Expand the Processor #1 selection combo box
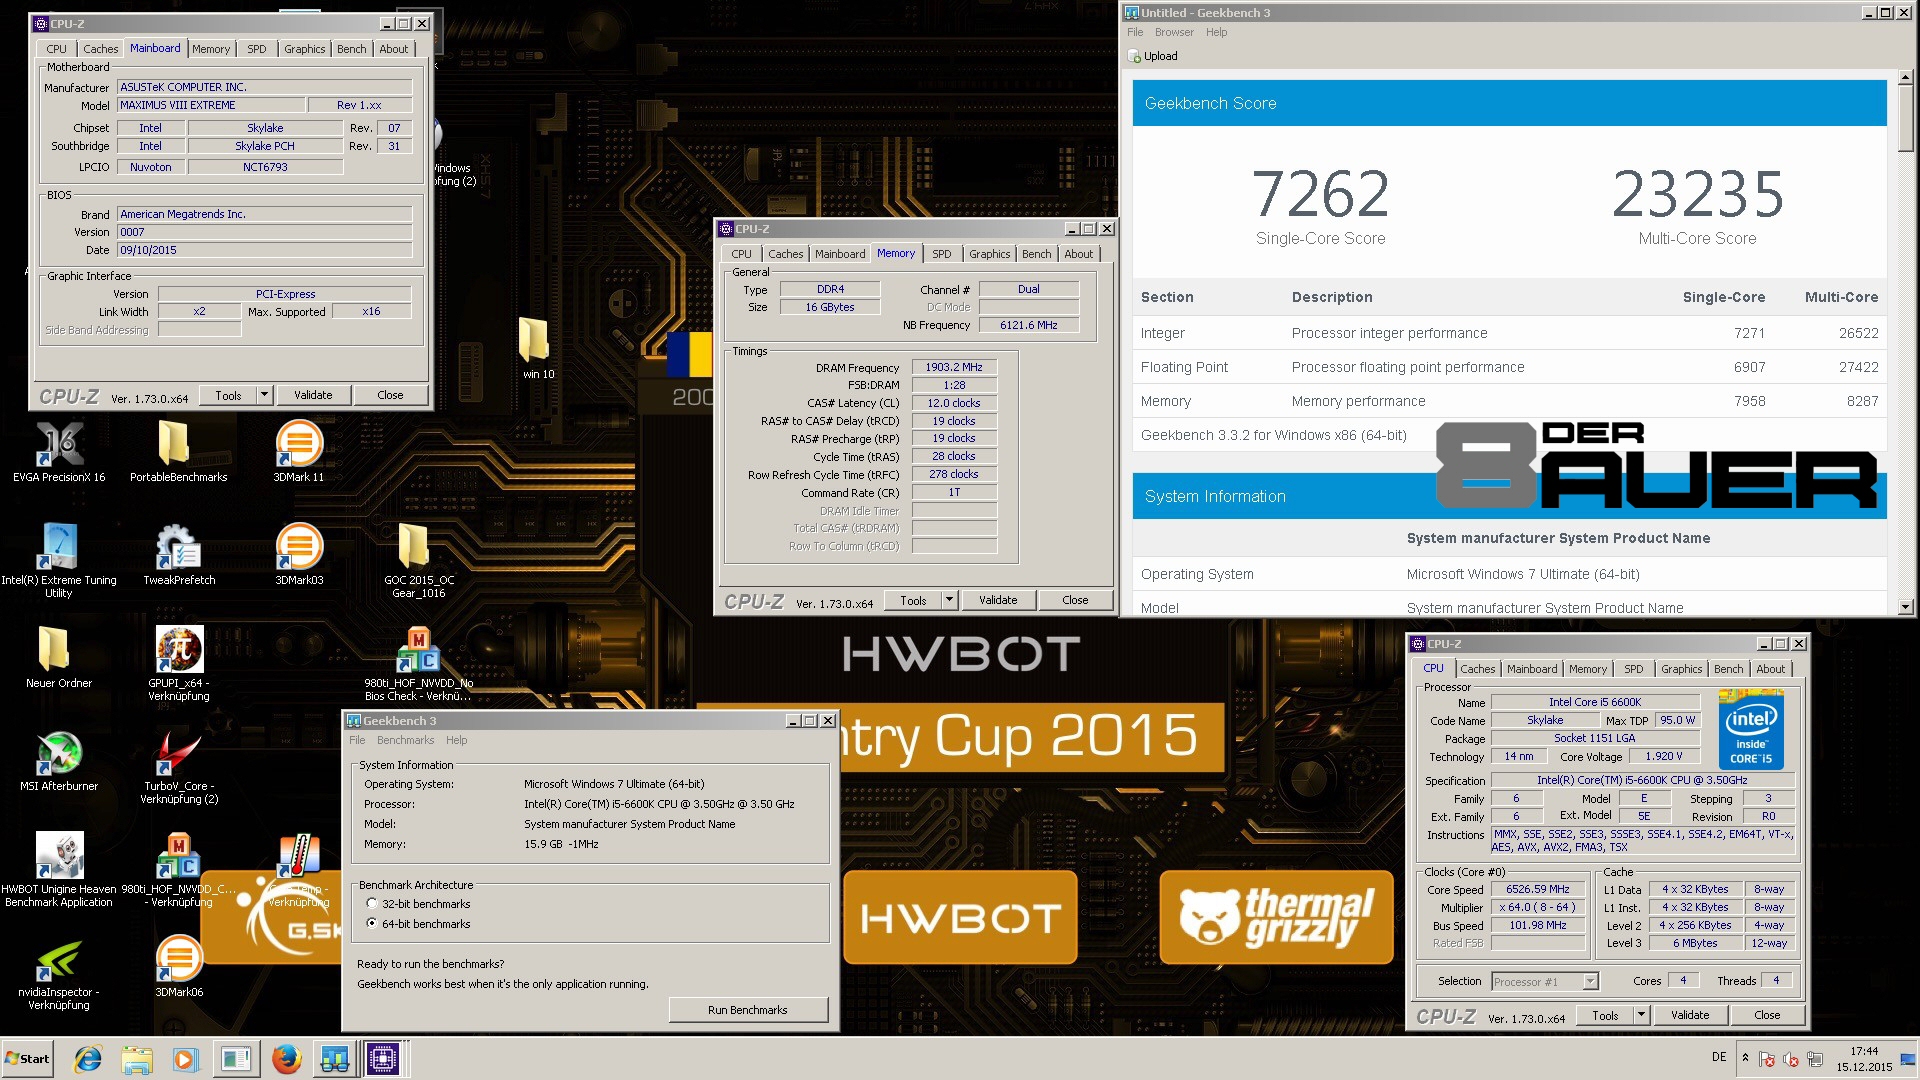This screenshot has height=1080, width=1920. (1590, 981)
